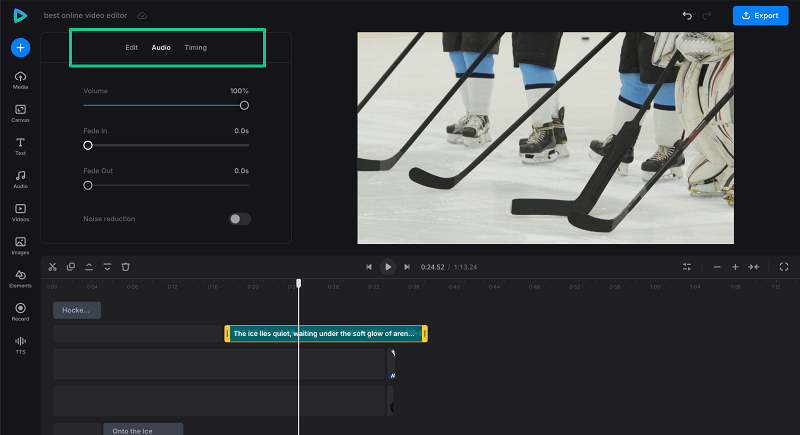
Task: Select the Hocke... clip on timeline
Action: pos(77,310)
